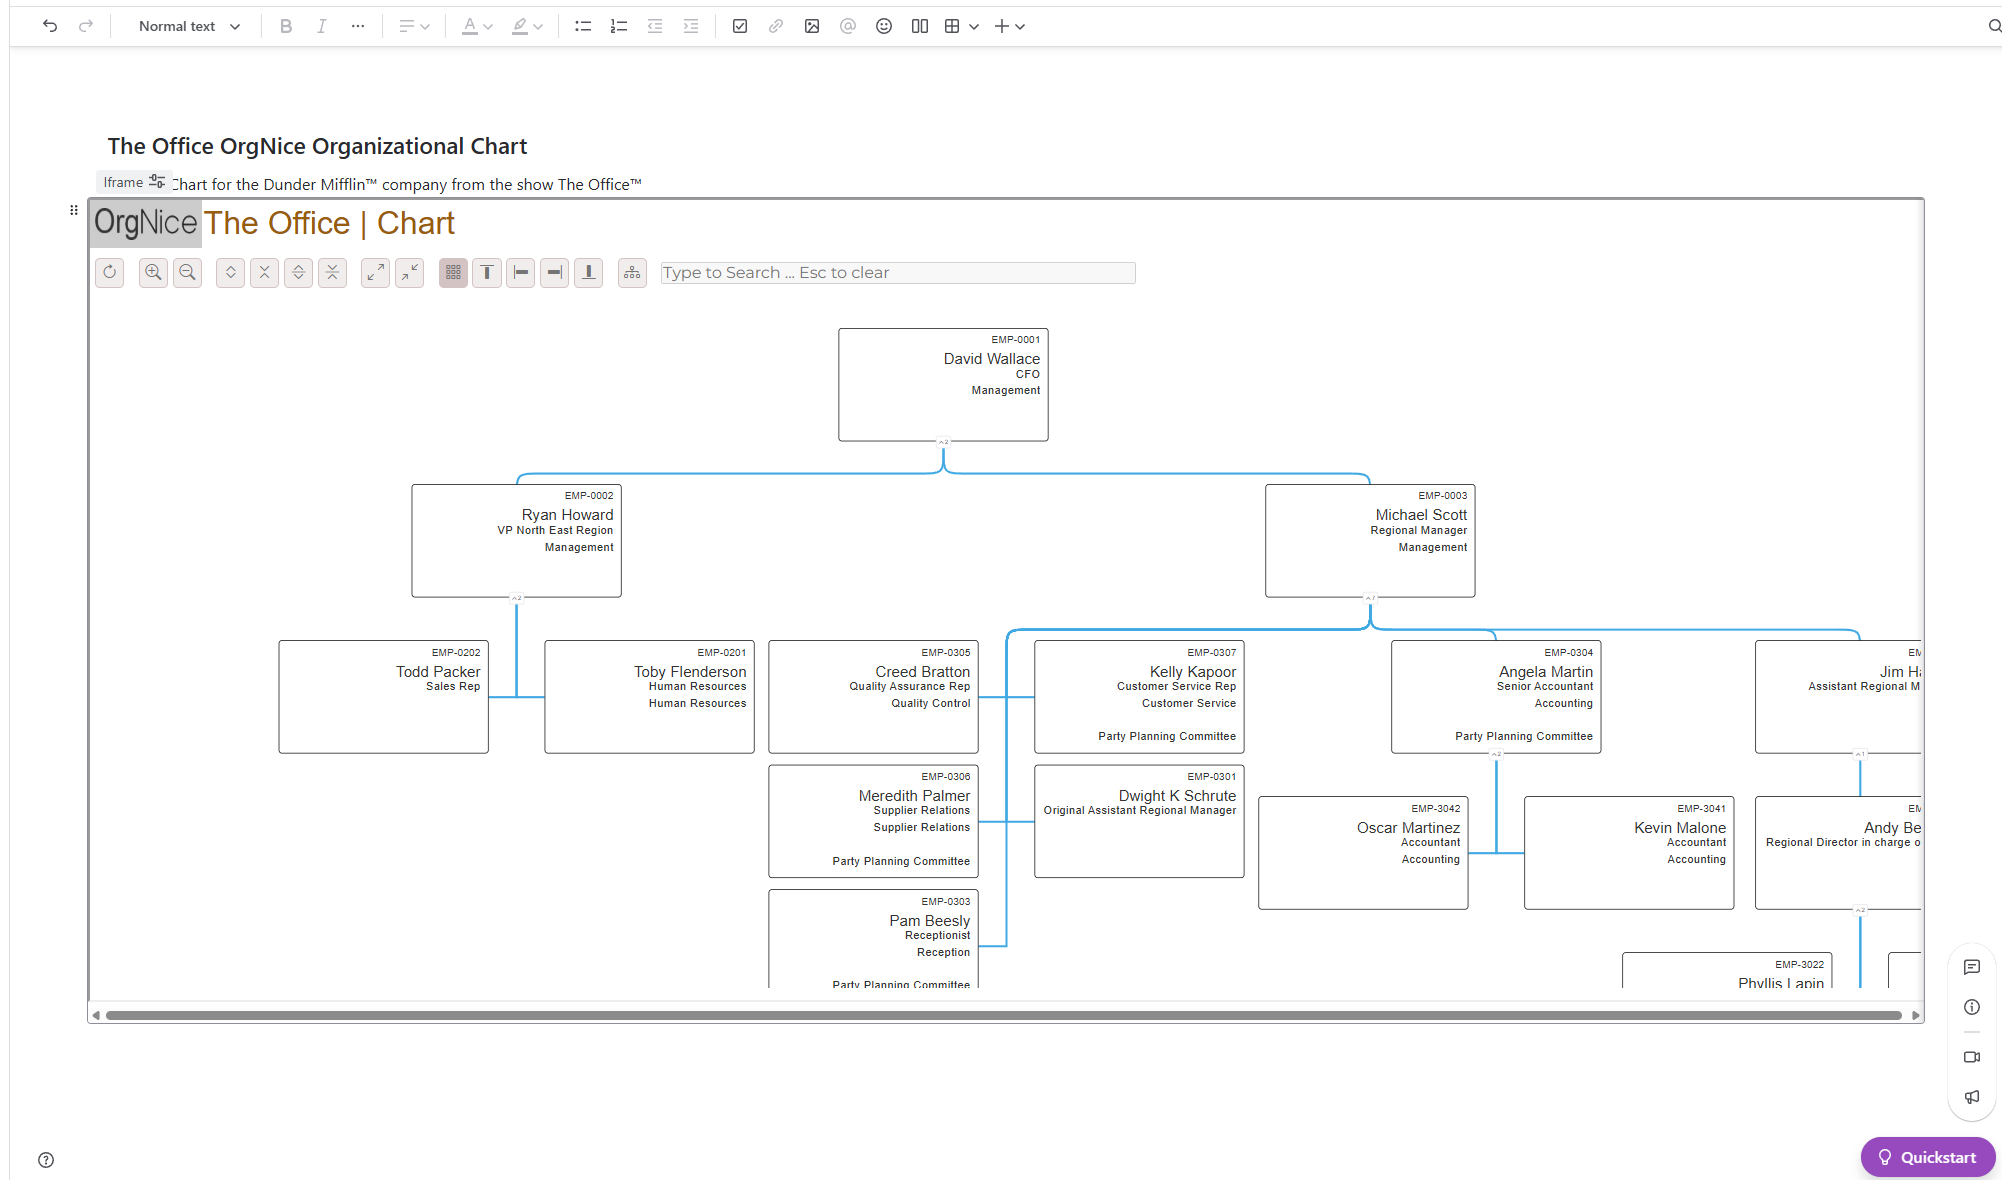Viewport: 2002px width, 1180px height.
Task: Insert an action item checkbox
Action: [740, 26]
